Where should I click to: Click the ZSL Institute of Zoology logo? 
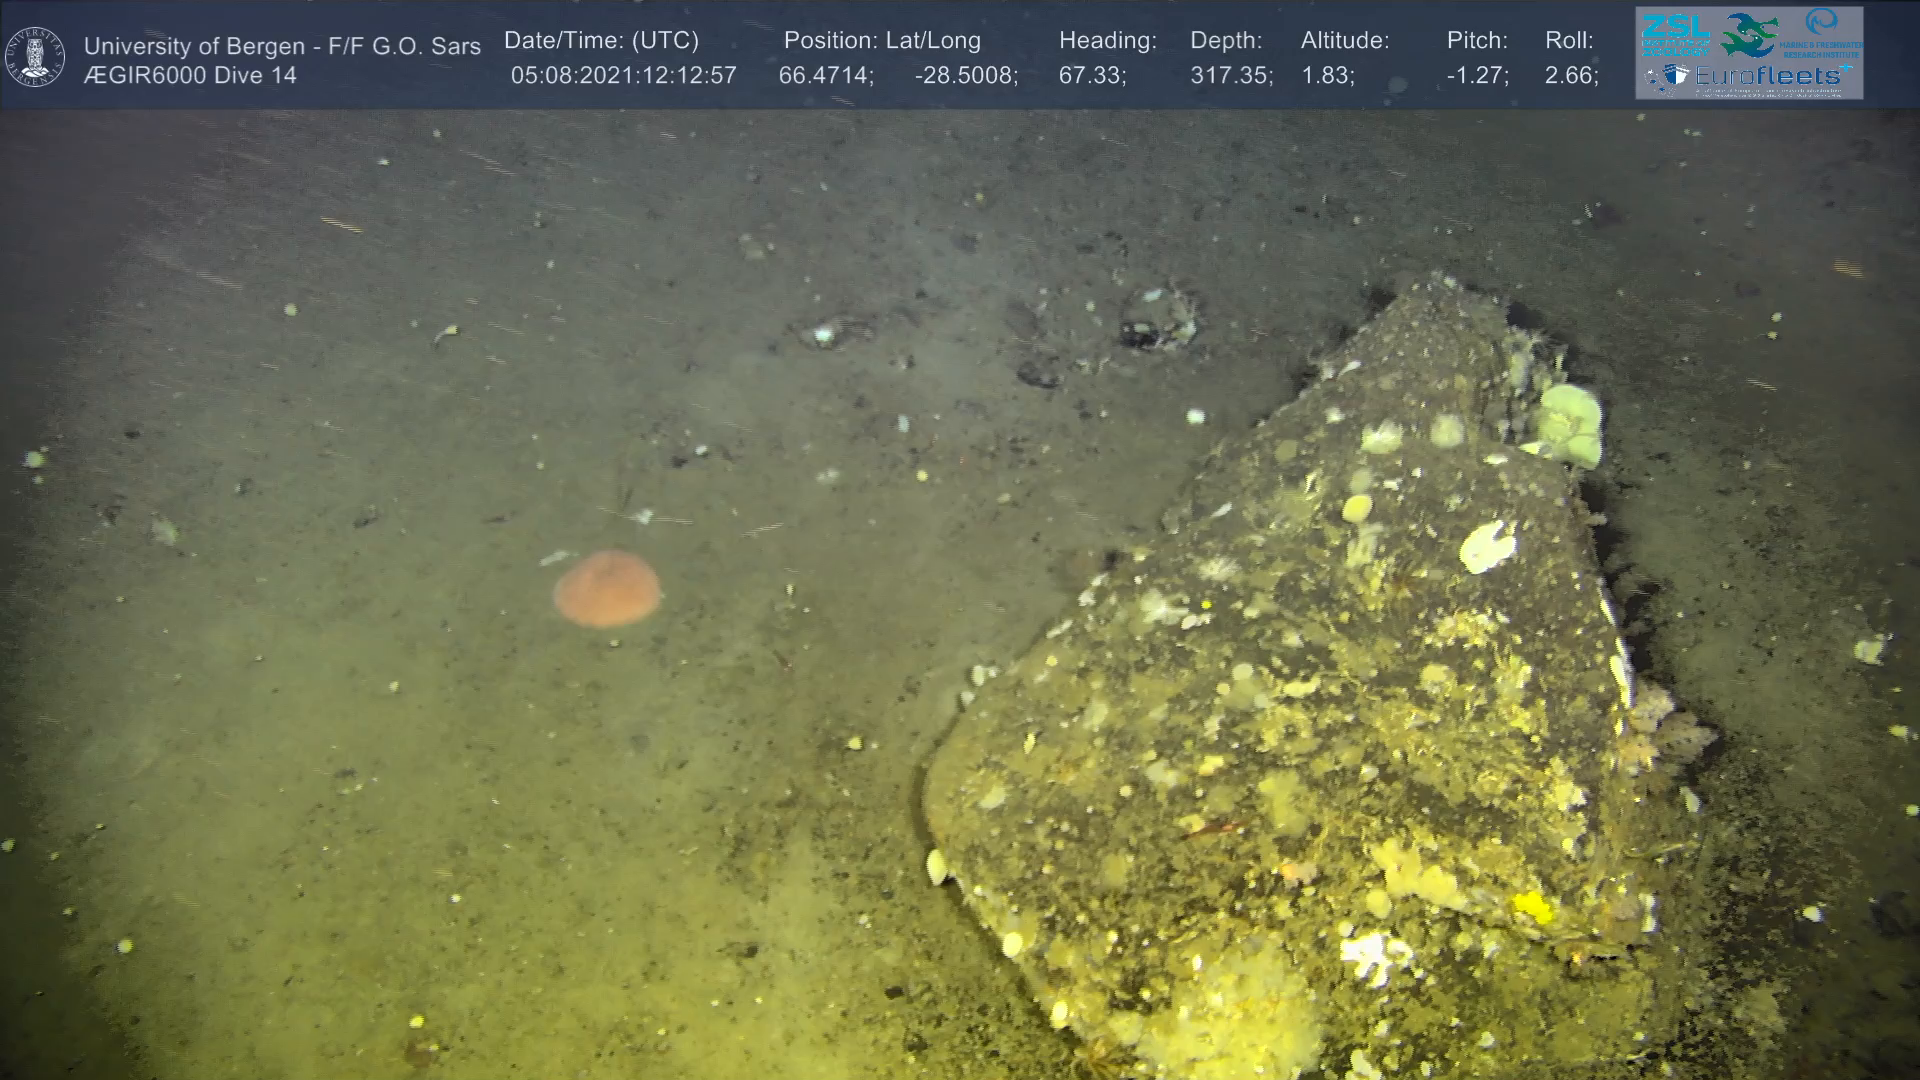coord(1675,33)
